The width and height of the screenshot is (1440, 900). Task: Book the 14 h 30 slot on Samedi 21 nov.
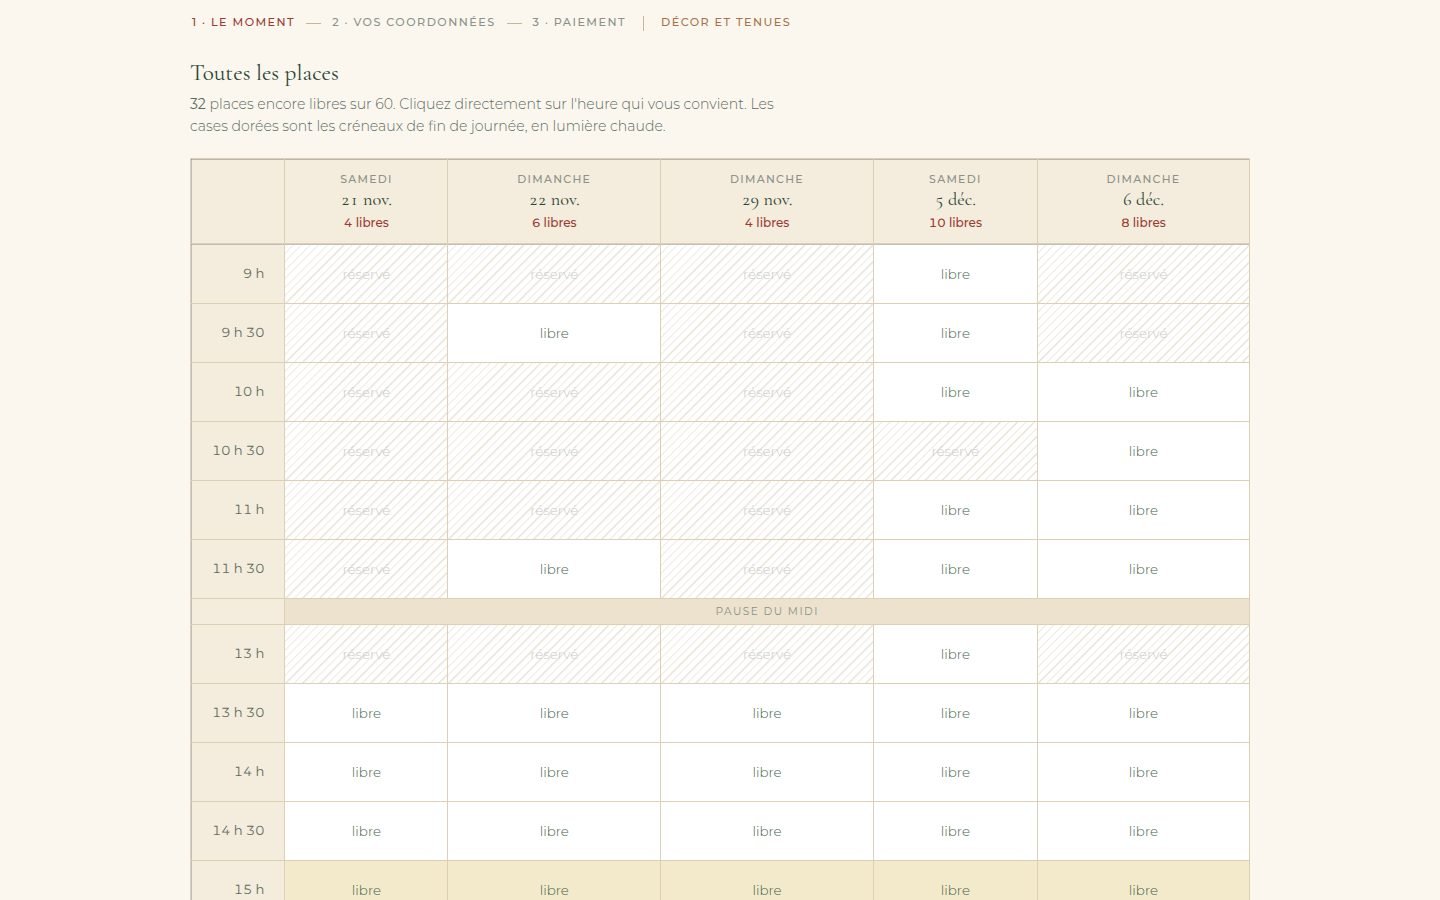click(366, 831)
